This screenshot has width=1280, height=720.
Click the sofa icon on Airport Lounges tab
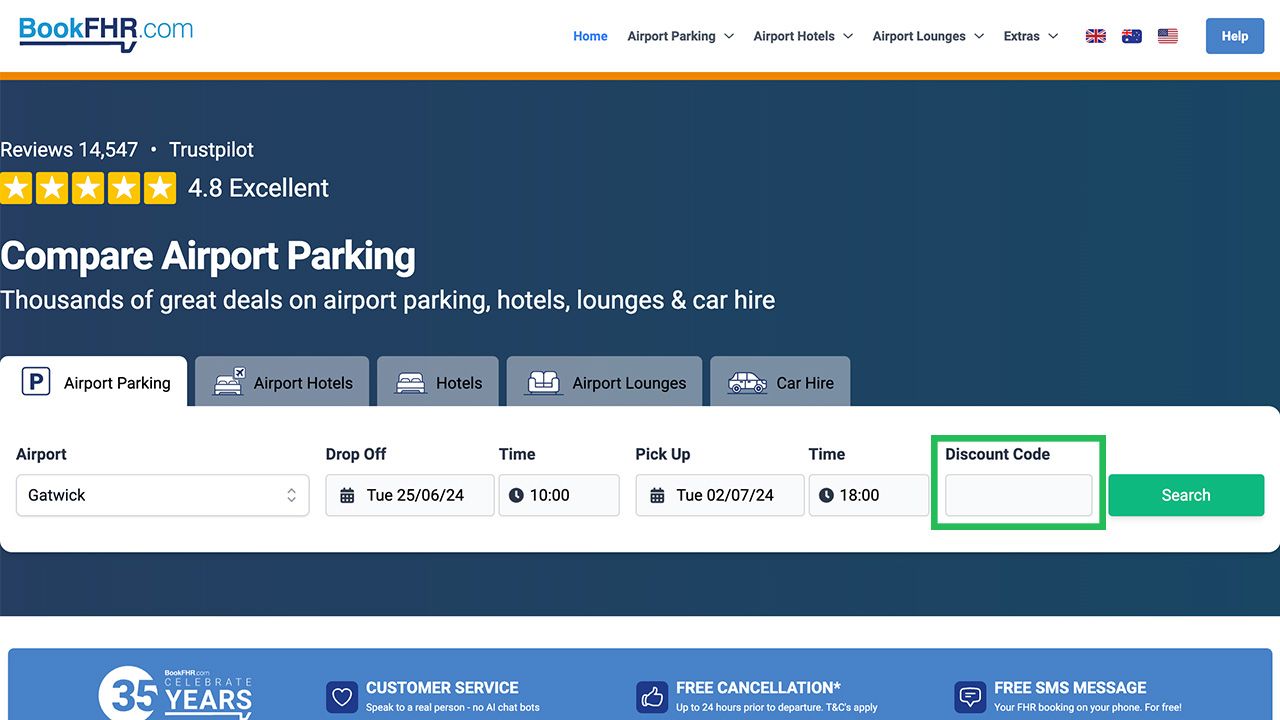543,382
